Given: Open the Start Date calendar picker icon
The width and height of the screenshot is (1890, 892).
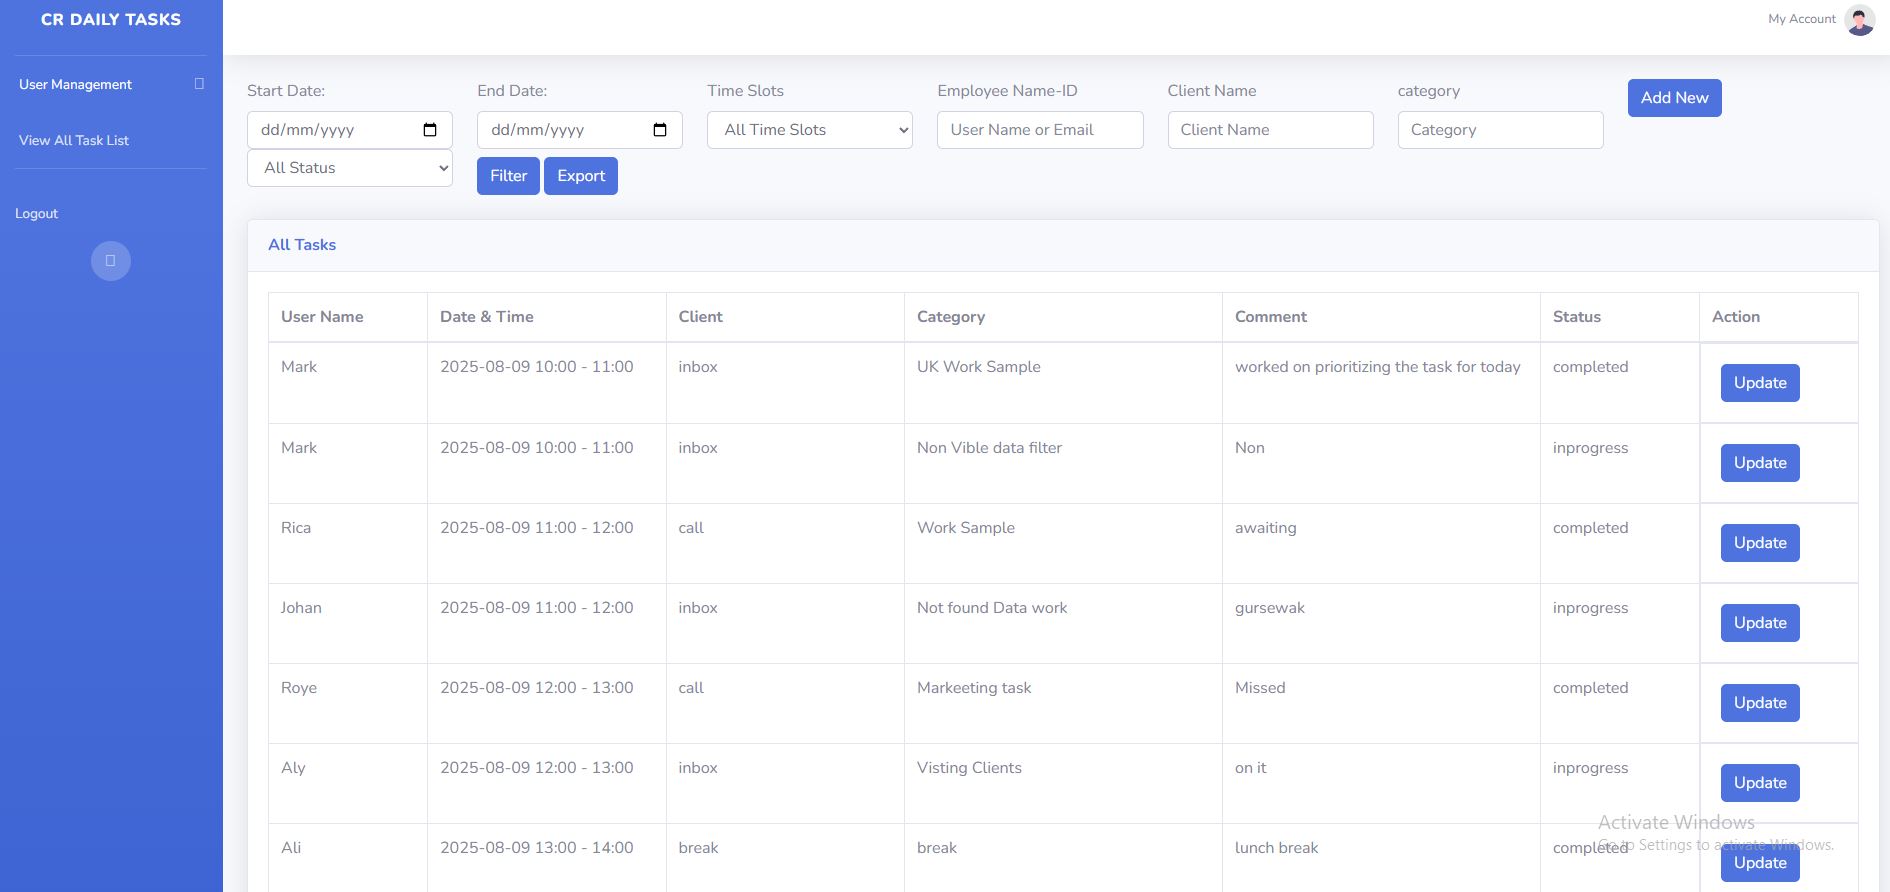Looking at the screenshot, I should point(430,130).
